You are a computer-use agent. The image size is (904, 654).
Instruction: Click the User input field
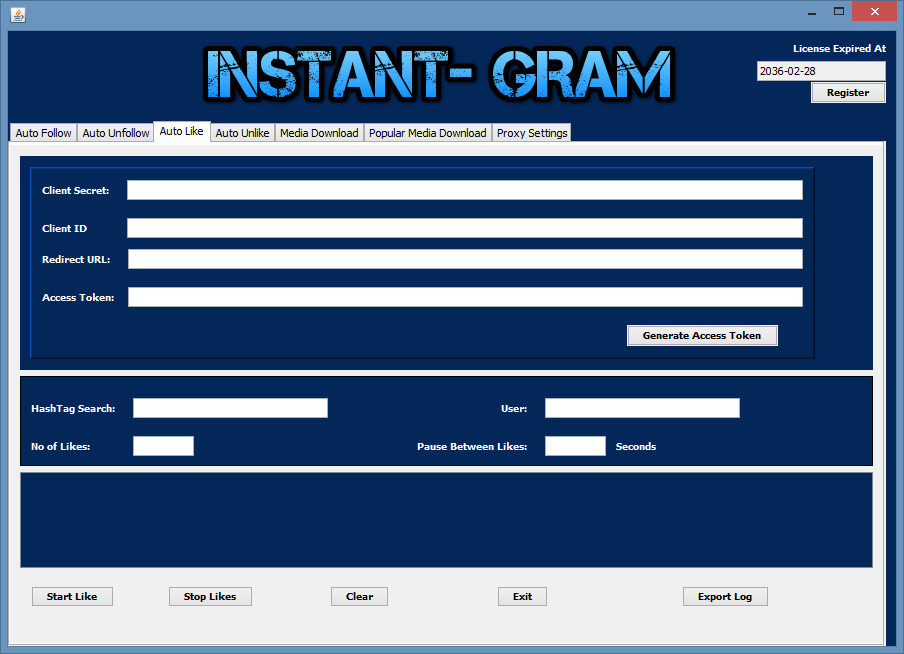click(642, 408)
